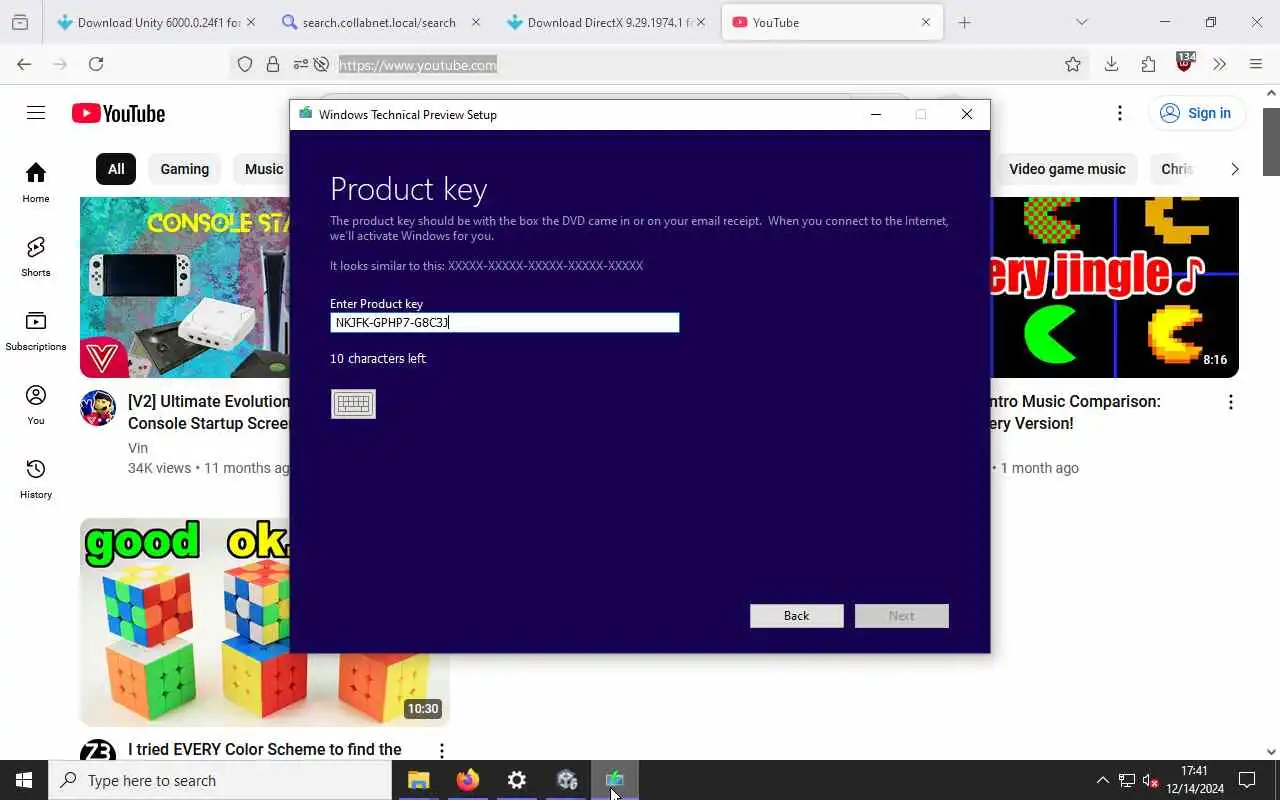The image size is (1280, 800).
Task: Click the Back button in Setup
Action: tap(796, 616)
